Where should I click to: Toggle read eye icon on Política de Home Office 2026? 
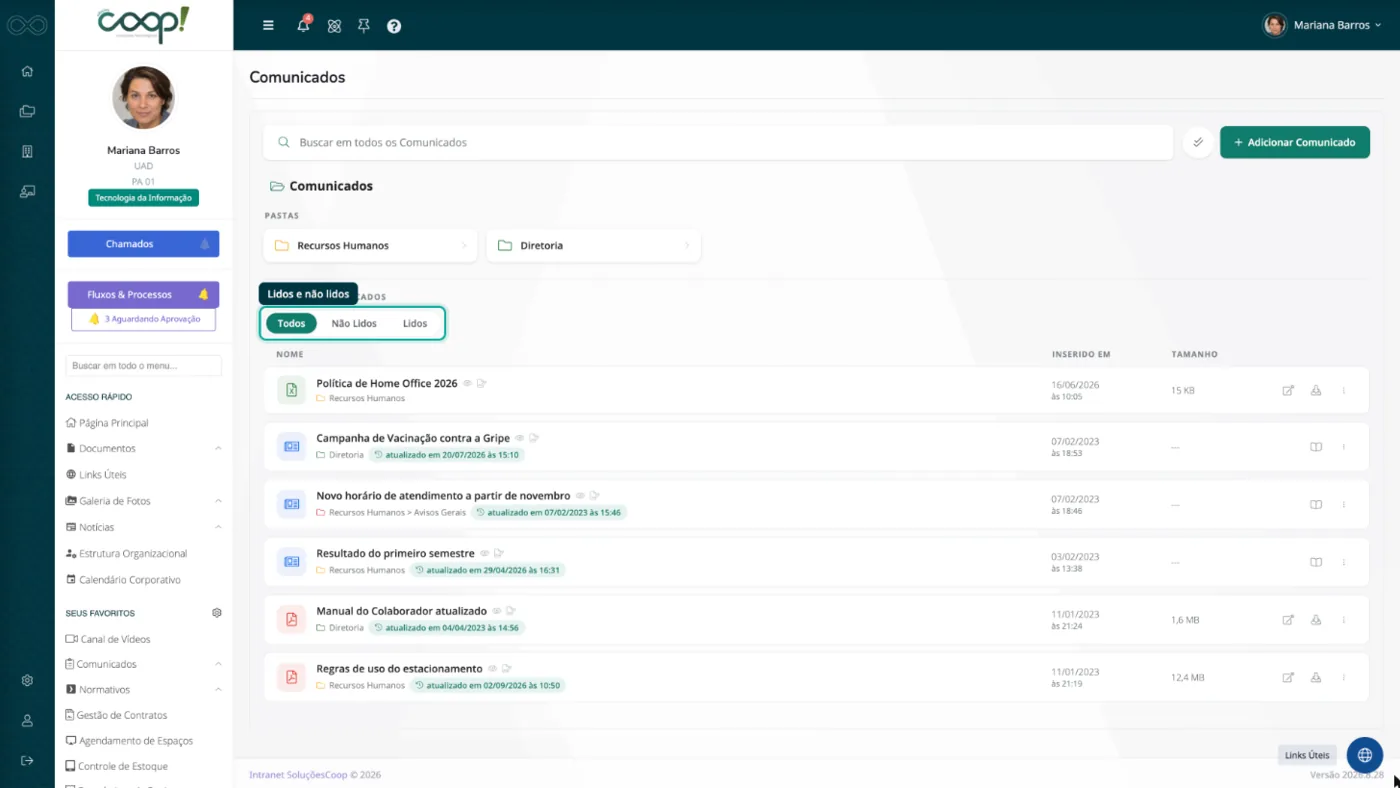point(467,383)
